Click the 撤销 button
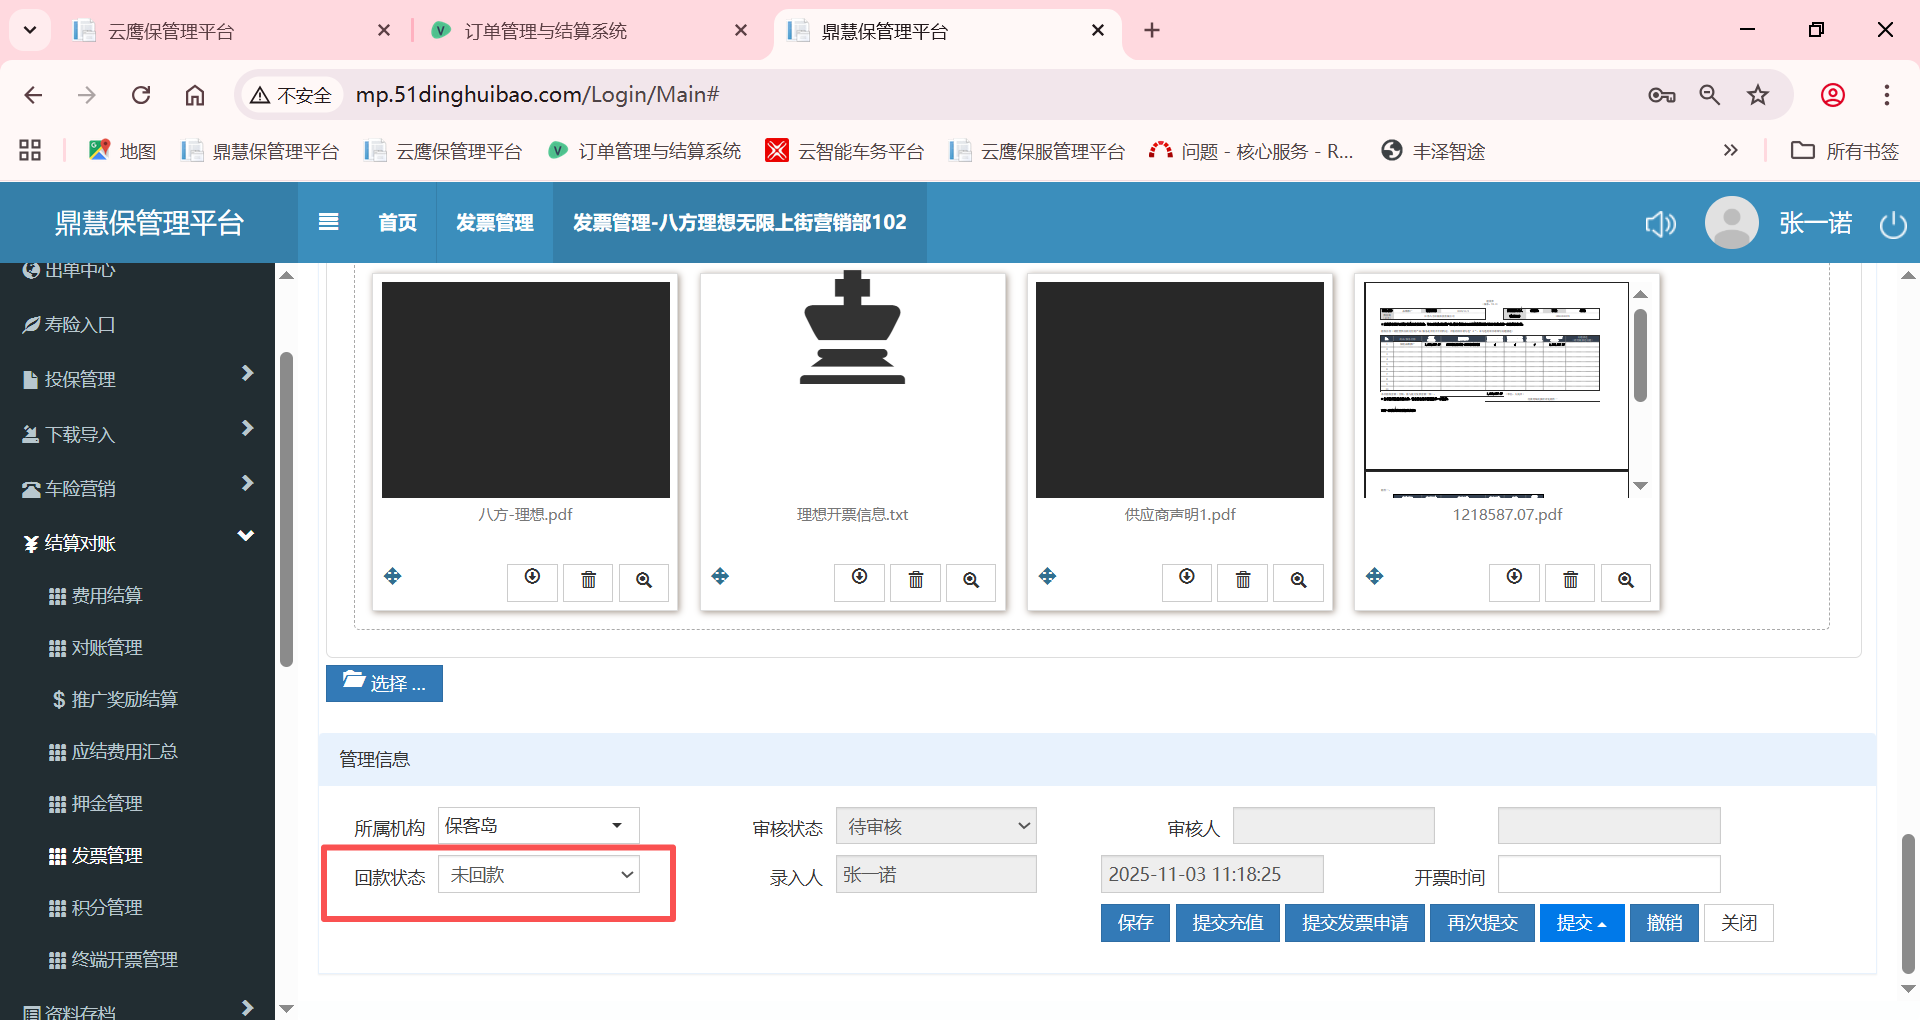 pos(1664,923)
